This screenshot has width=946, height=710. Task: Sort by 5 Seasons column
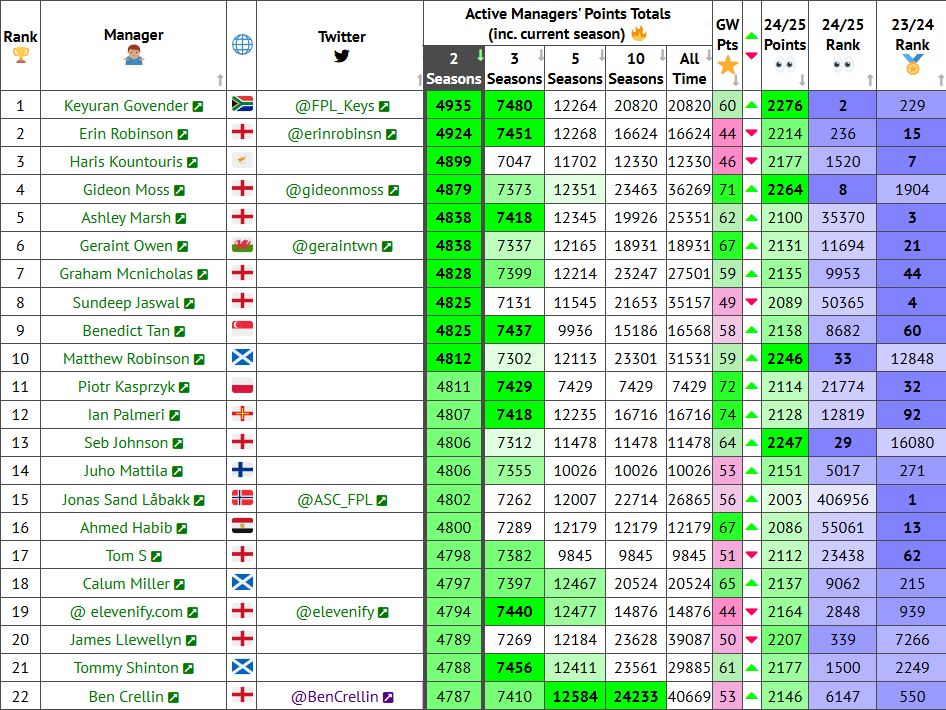coord(575,68)
